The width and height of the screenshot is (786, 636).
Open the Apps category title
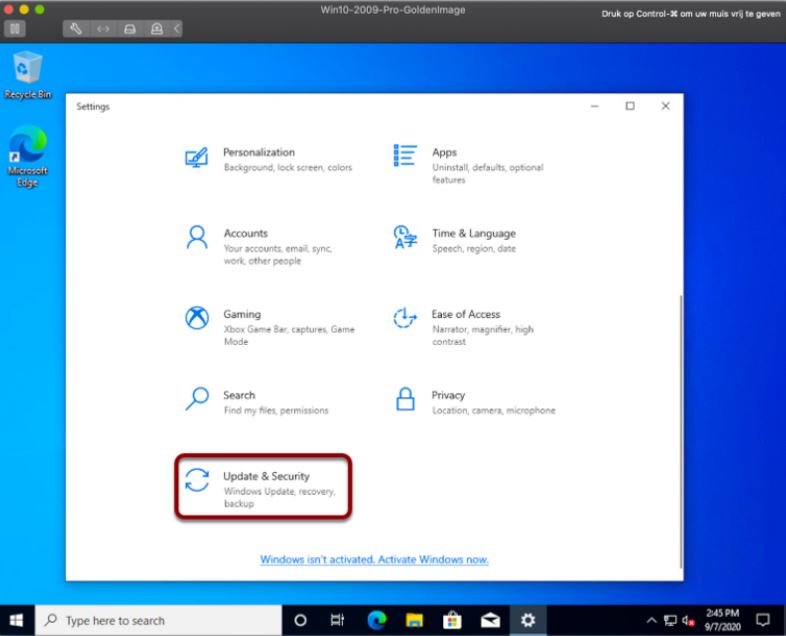click(x=444, y=152)
